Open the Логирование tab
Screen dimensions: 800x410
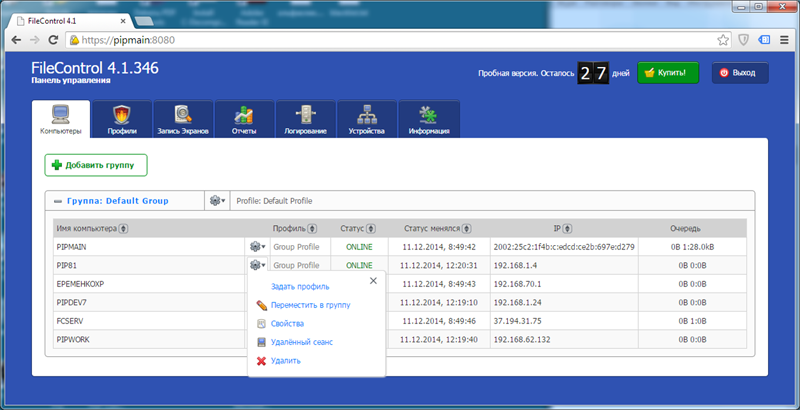tap(305, 119)
